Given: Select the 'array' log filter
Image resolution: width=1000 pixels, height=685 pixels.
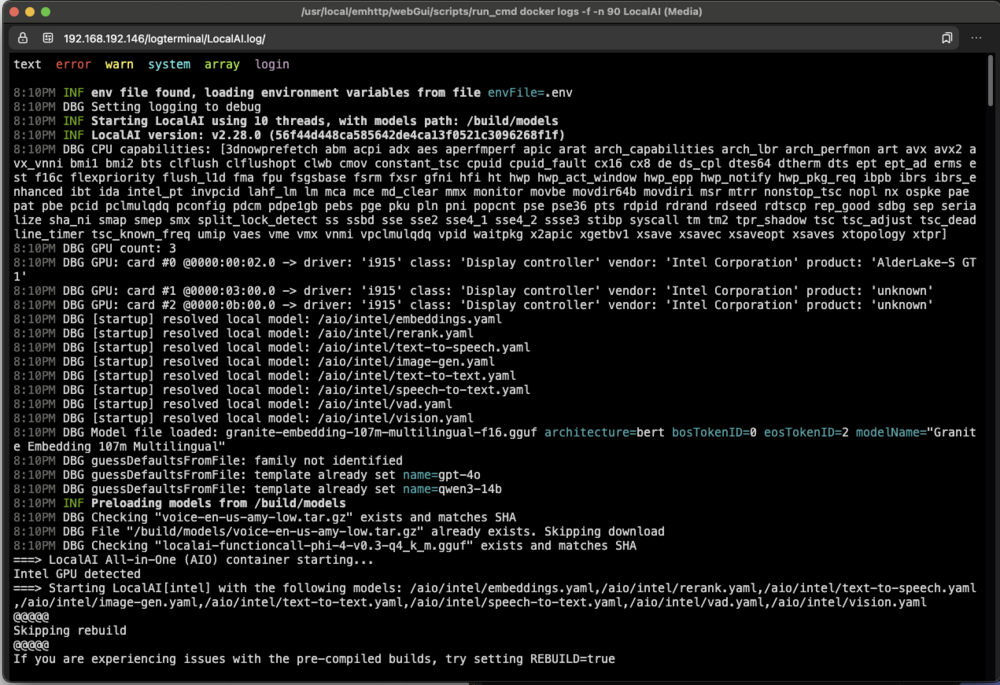Looking at the screenshot, I should [x=222, y=64].
